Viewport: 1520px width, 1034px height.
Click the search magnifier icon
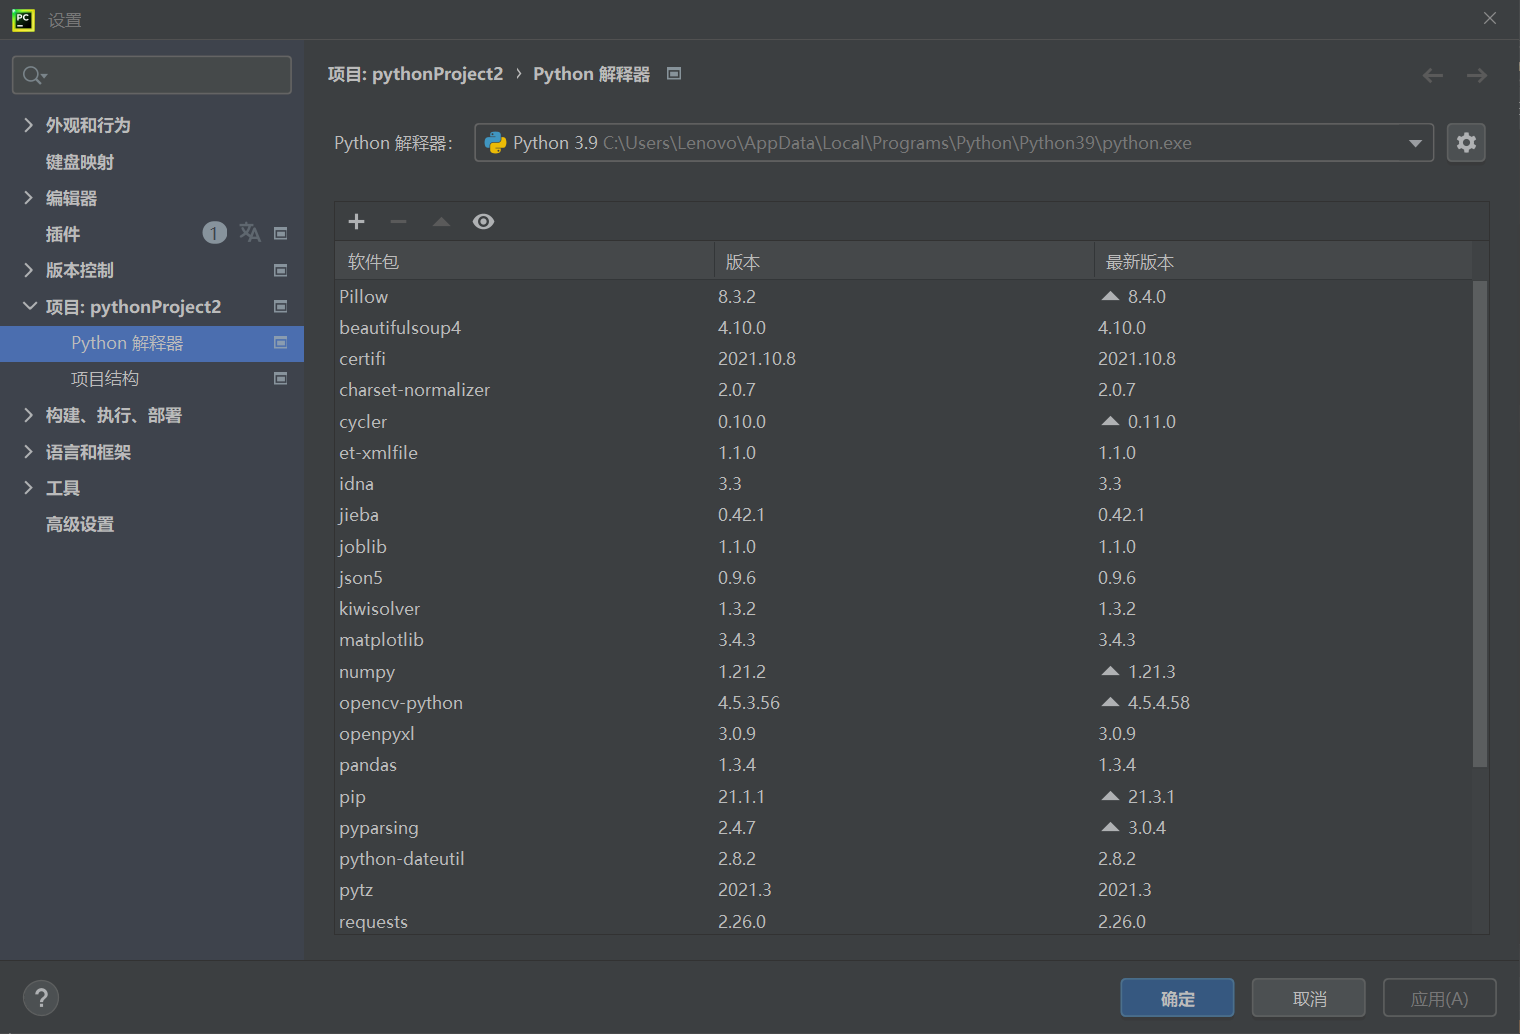pos(34,75)
